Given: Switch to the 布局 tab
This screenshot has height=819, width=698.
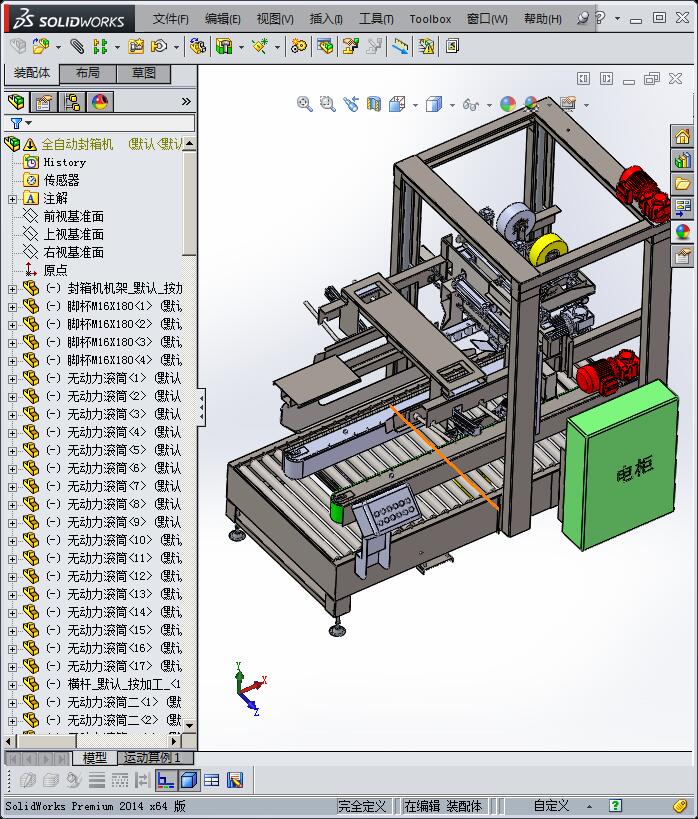Looking at the screenshot, I should 88,73.
